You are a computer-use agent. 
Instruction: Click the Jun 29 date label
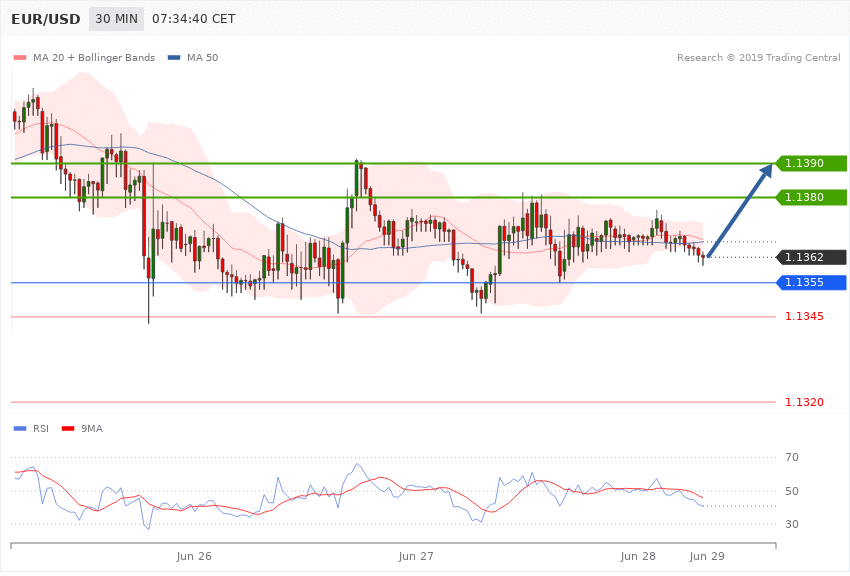pos(707,556)
